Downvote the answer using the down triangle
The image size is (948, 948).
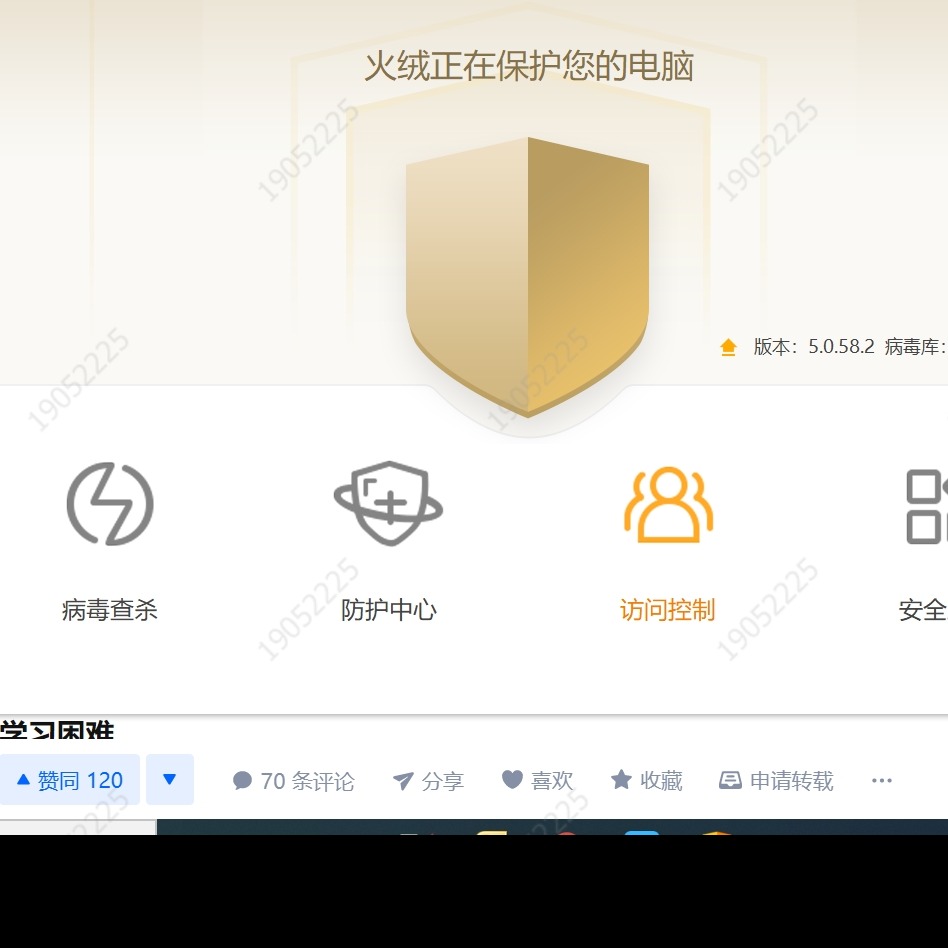[x=169, y=780]
